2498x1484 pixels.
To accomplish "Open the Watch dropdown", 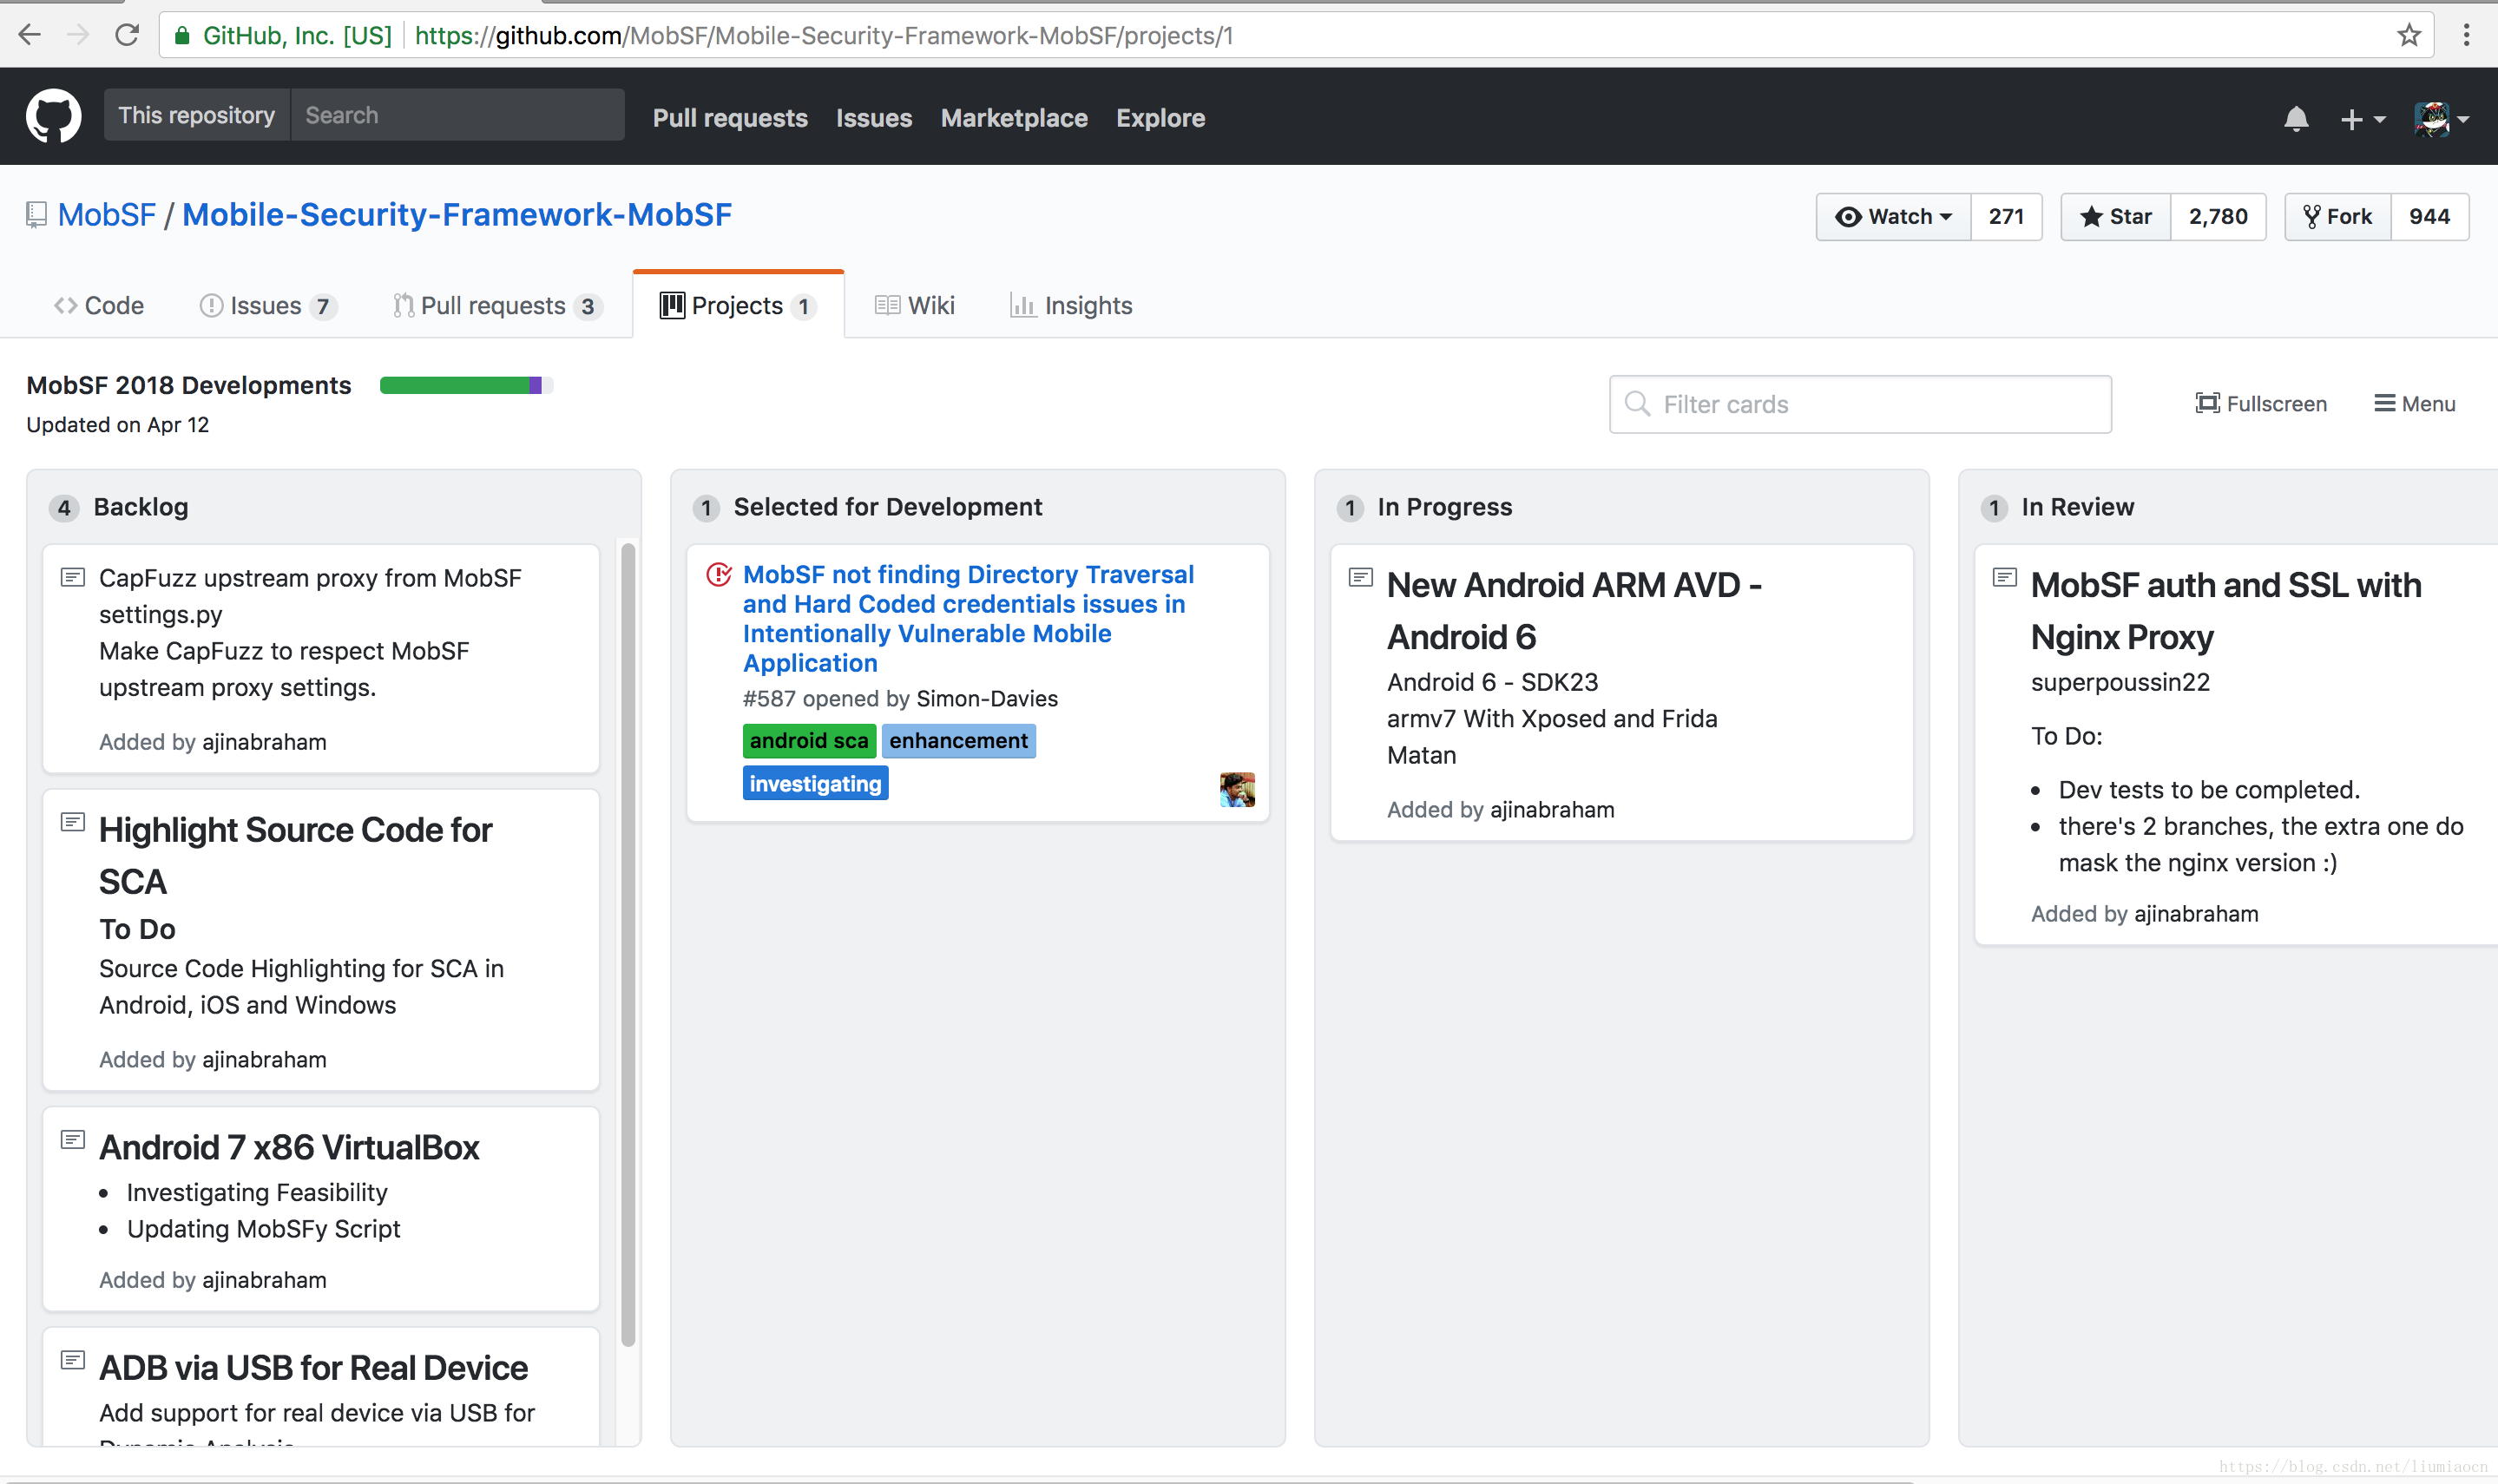I will pyautogui.click(x=1893, y=216).
